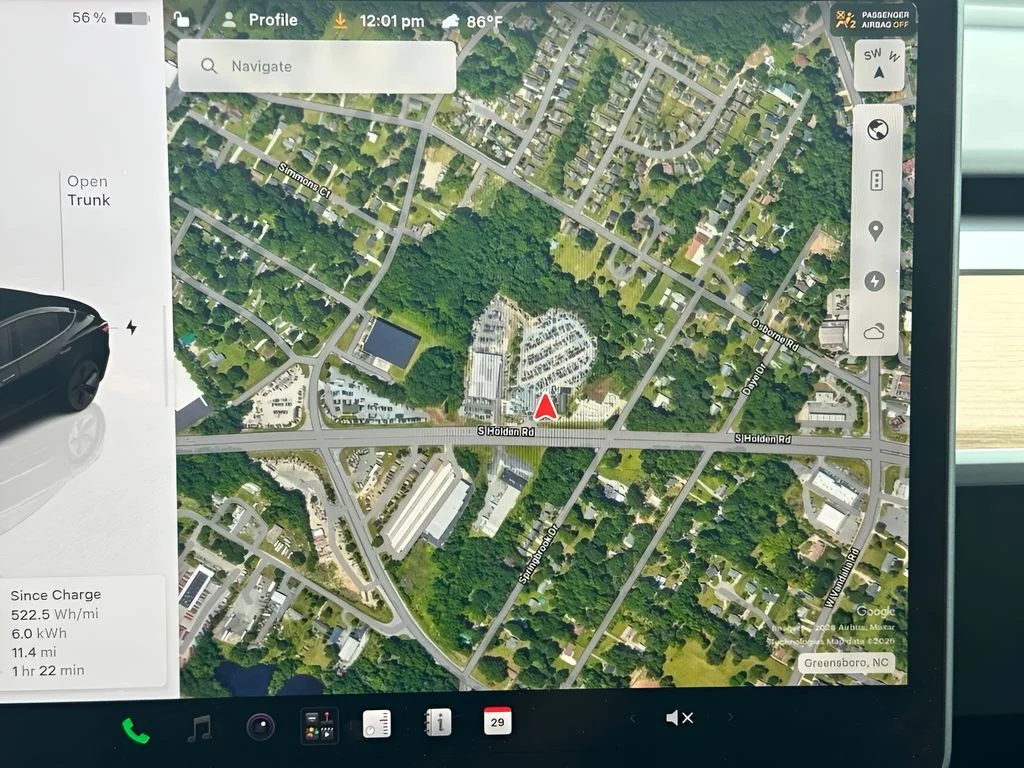Tap the magnifier icon in Navigate box

pos(209,66)
